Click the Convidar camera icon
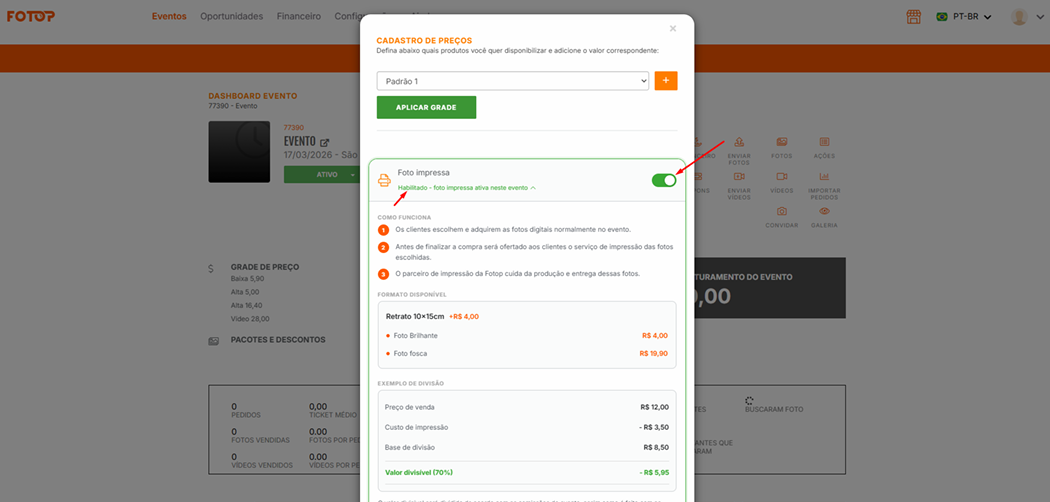Screen dimensions: 1050x502 [782, 212]
